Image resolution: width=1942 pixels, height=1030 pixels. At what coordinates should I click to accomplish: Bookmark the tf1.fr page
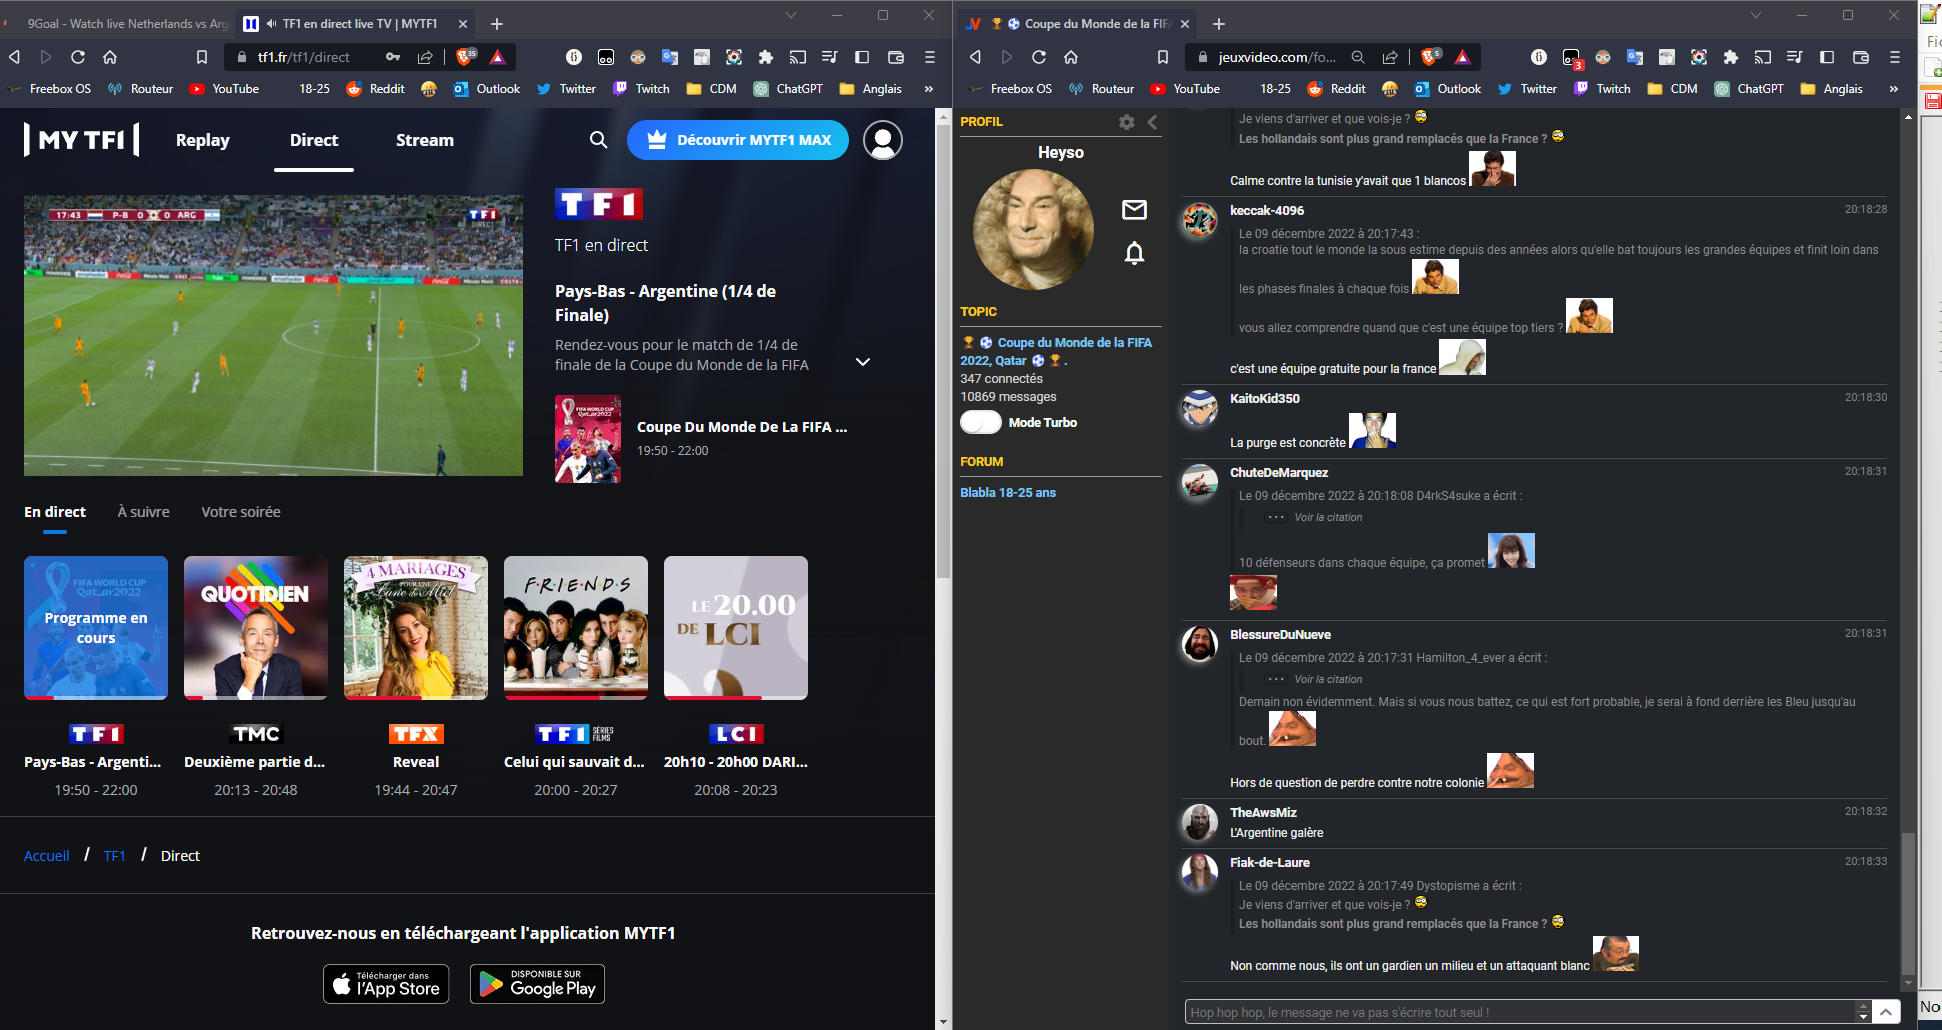point(202,57)
